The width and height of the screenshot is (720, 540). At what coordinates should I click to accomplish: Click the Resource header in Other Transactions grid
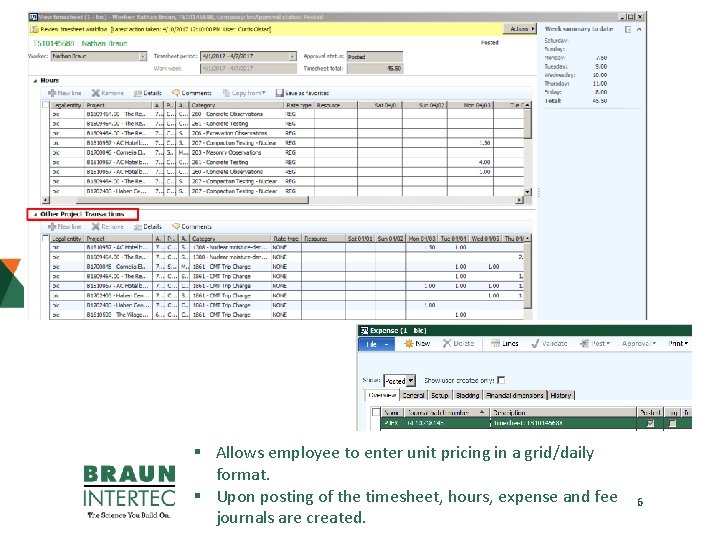(x=324, y=239)
